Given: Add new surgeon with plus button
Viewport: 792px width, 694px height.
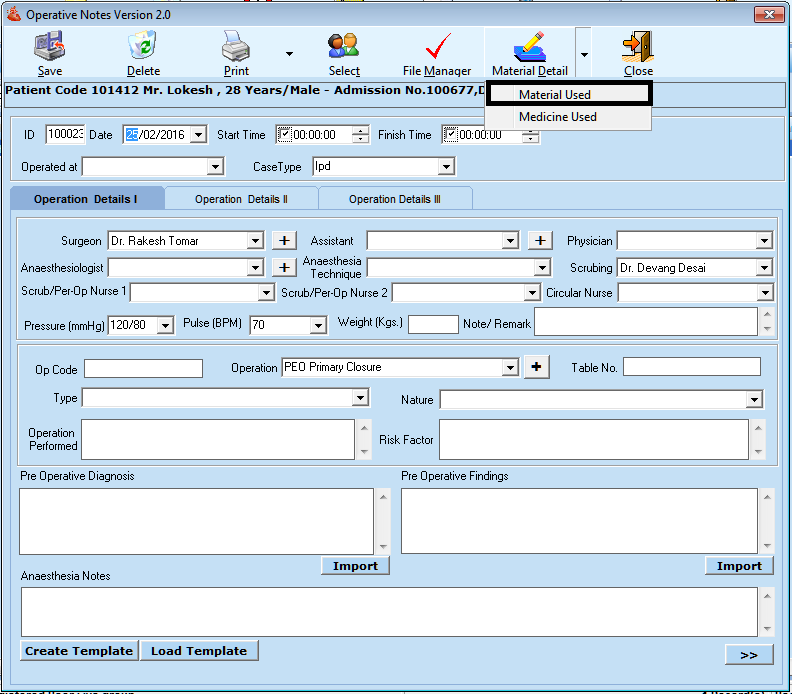Looking at the screenshot, I should coord(284,240).
